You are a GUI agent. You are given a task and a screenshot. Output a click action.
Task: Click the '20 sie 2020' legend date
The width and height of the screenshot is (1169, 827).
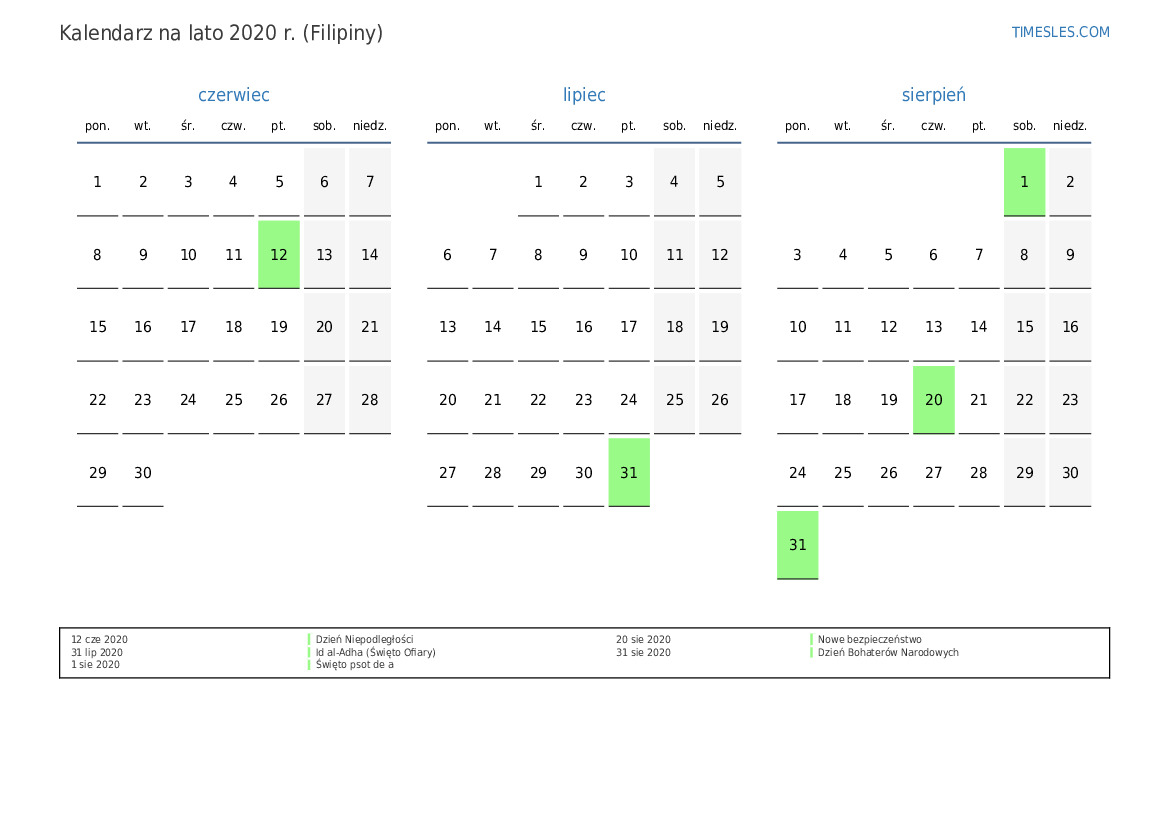(x=643, y=640)
